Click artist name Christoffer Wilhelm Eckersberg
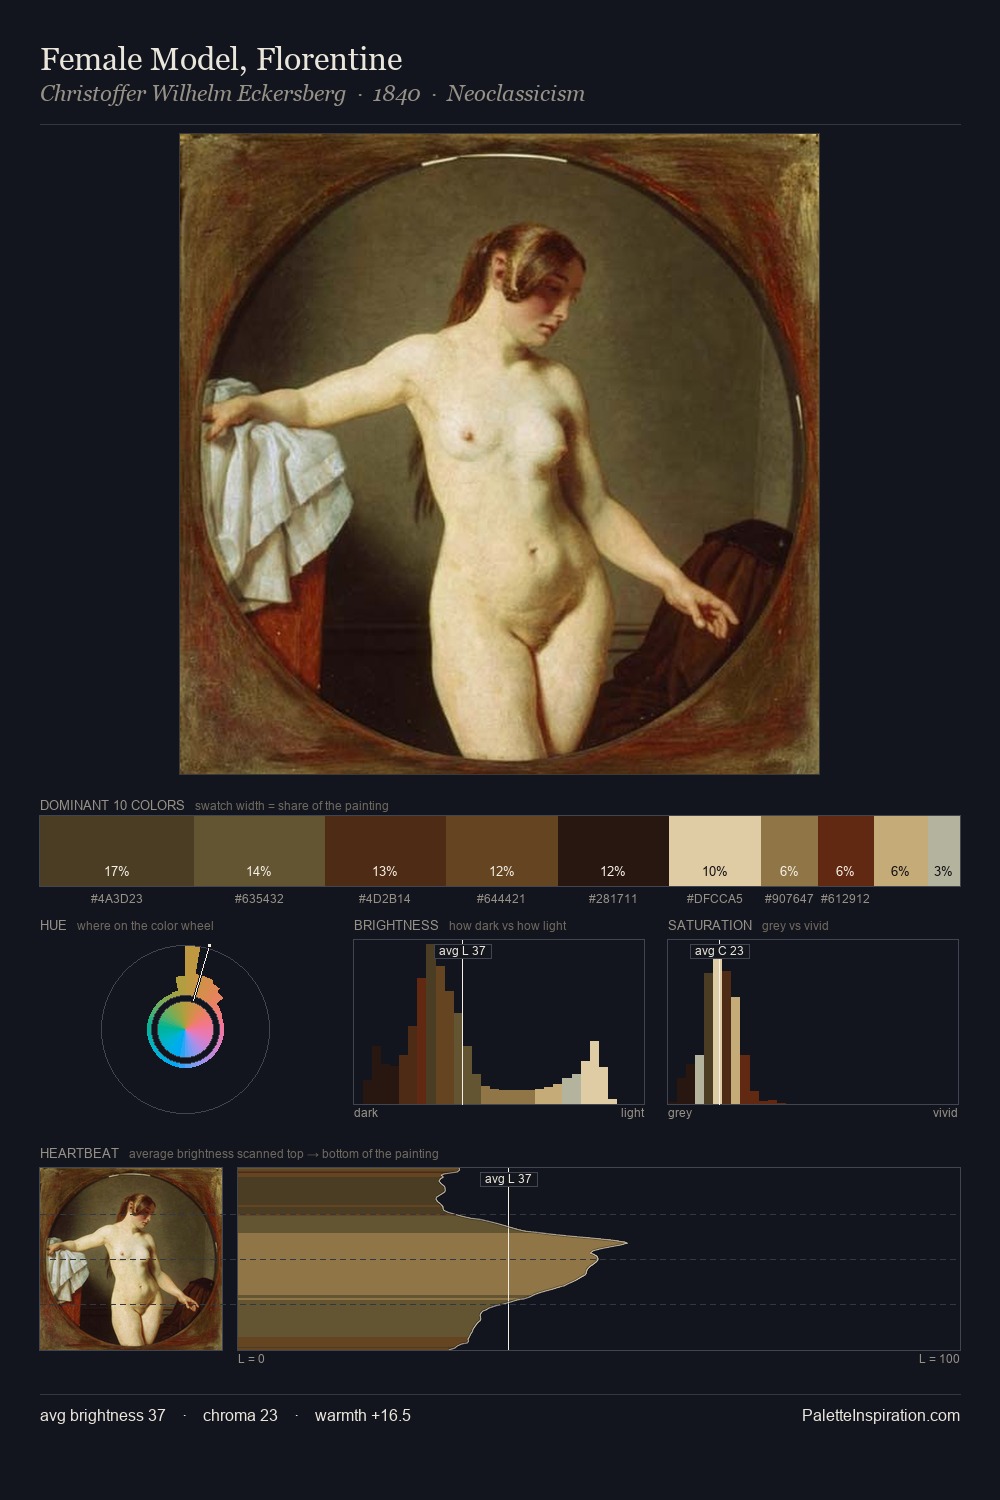This screenshot has height=1500, width=1000. point(193,94)
